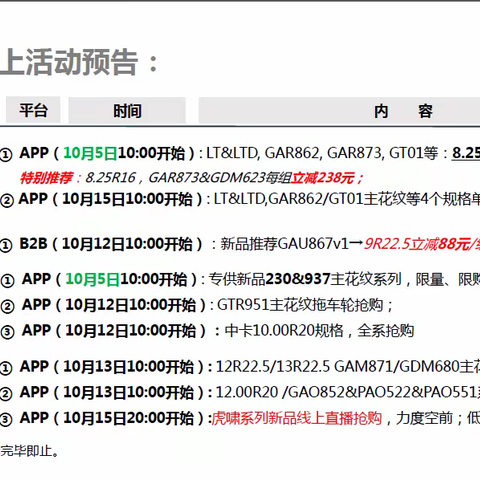Image resolution: width=480 pixels, height=480 pixels.
Task: Click the text 新品推荐GAU867v1
Action: (x=284, y=244)
